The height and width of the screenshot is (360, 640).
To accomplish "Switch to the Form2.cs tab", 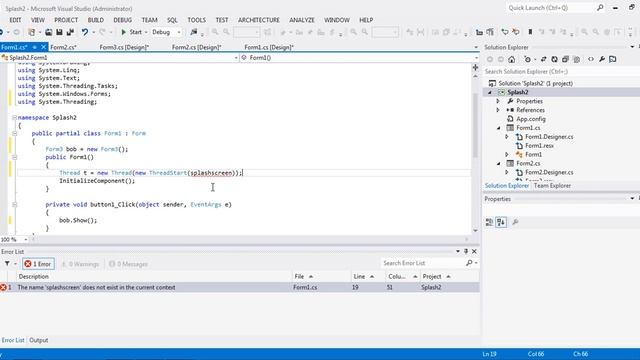I will point(63,47).
